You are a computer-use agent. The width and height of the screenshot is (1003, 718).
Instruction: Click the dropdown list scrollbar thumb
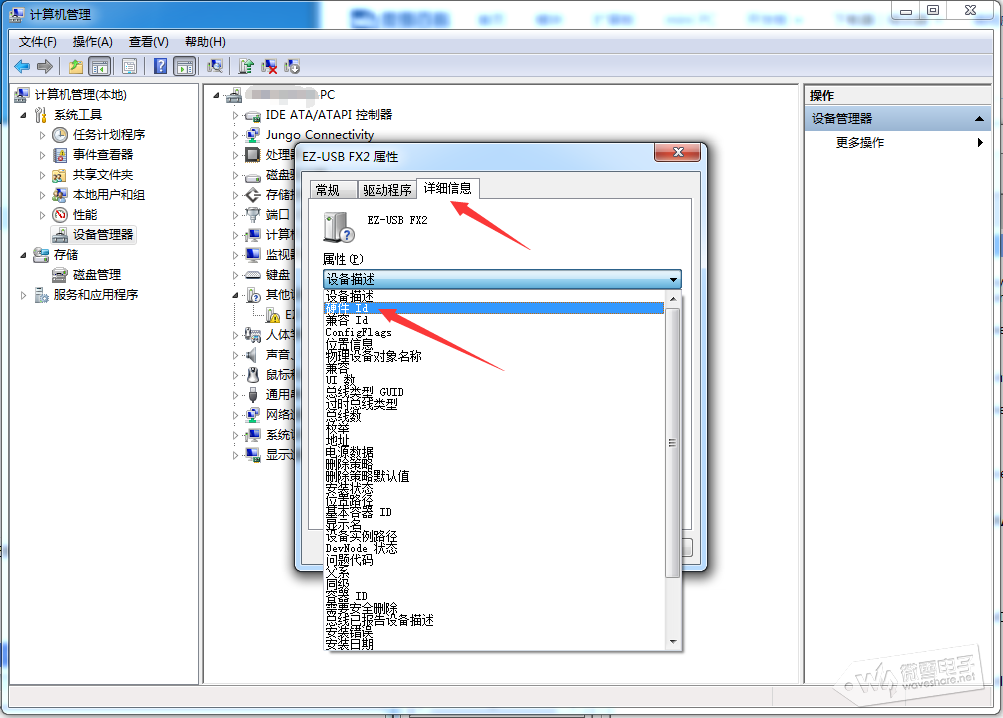point(672,443)
